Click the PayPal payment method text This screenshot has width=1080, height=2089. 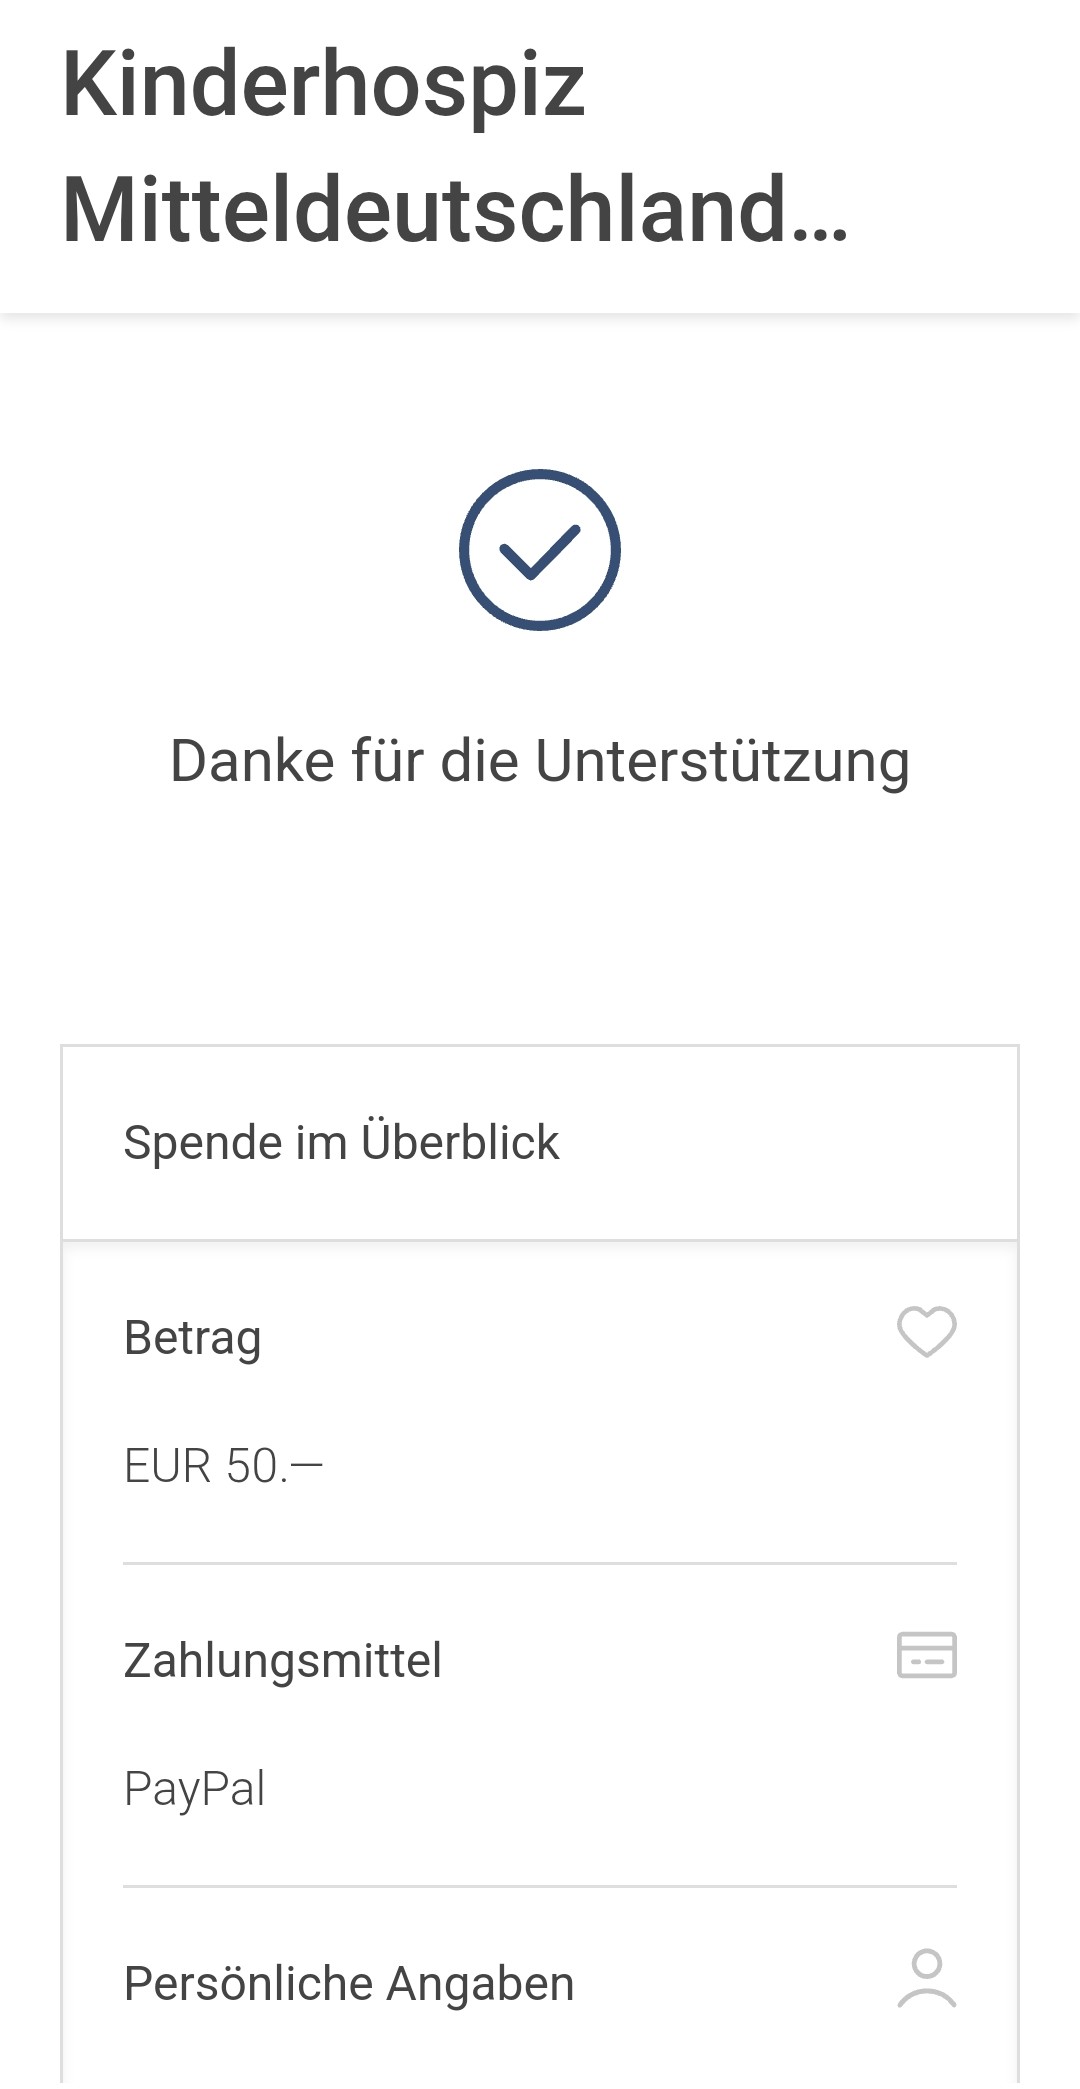coord(194,1789)
